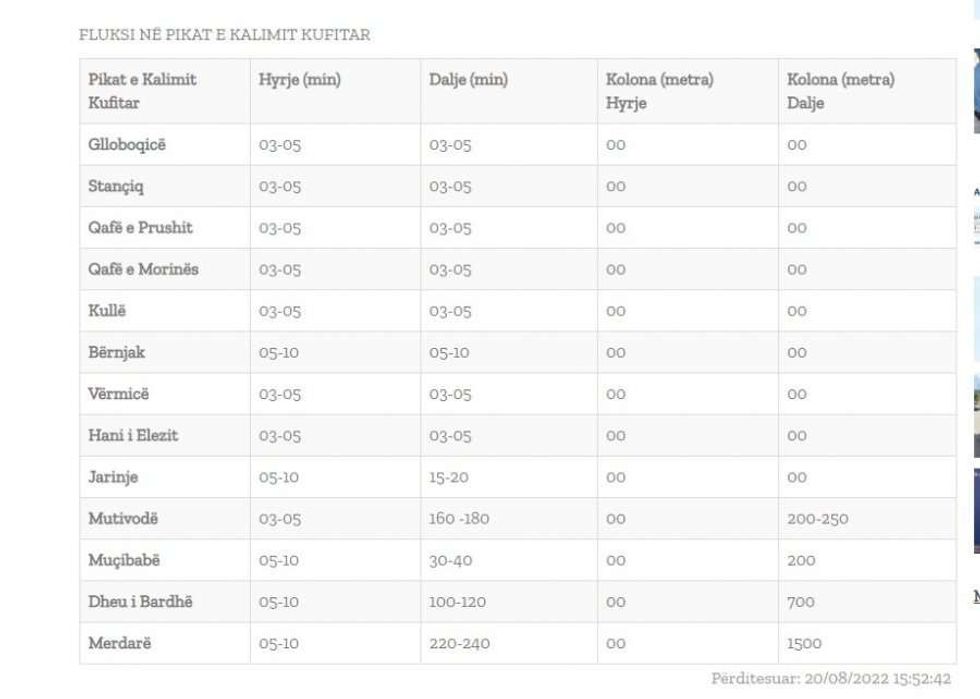
Task: Click the Kolona (metra) Dalje header
Action: point(840,91)
